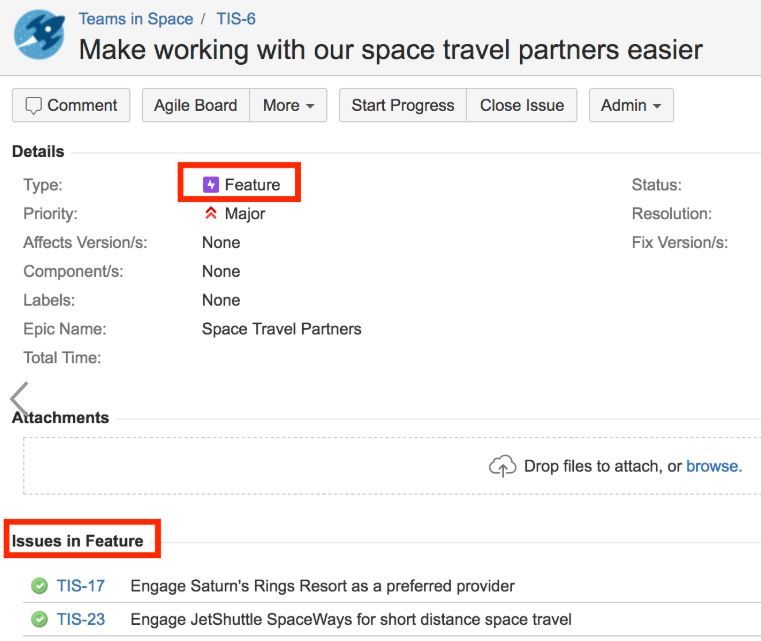Image resolution: width=761 pixels, height=641 pixels.
Task: Open the Admin dropdown menu
Action: (x=630, y=106)
